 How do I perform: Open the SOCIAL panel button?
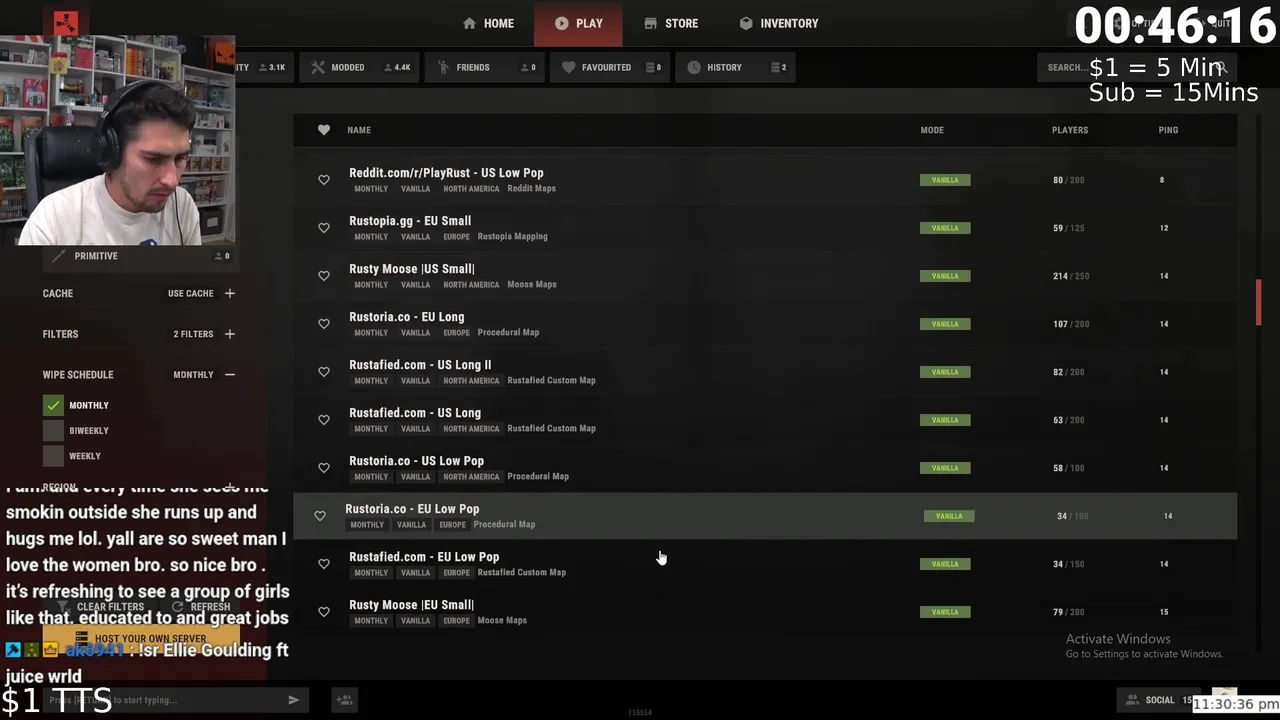coord(1158,700)
